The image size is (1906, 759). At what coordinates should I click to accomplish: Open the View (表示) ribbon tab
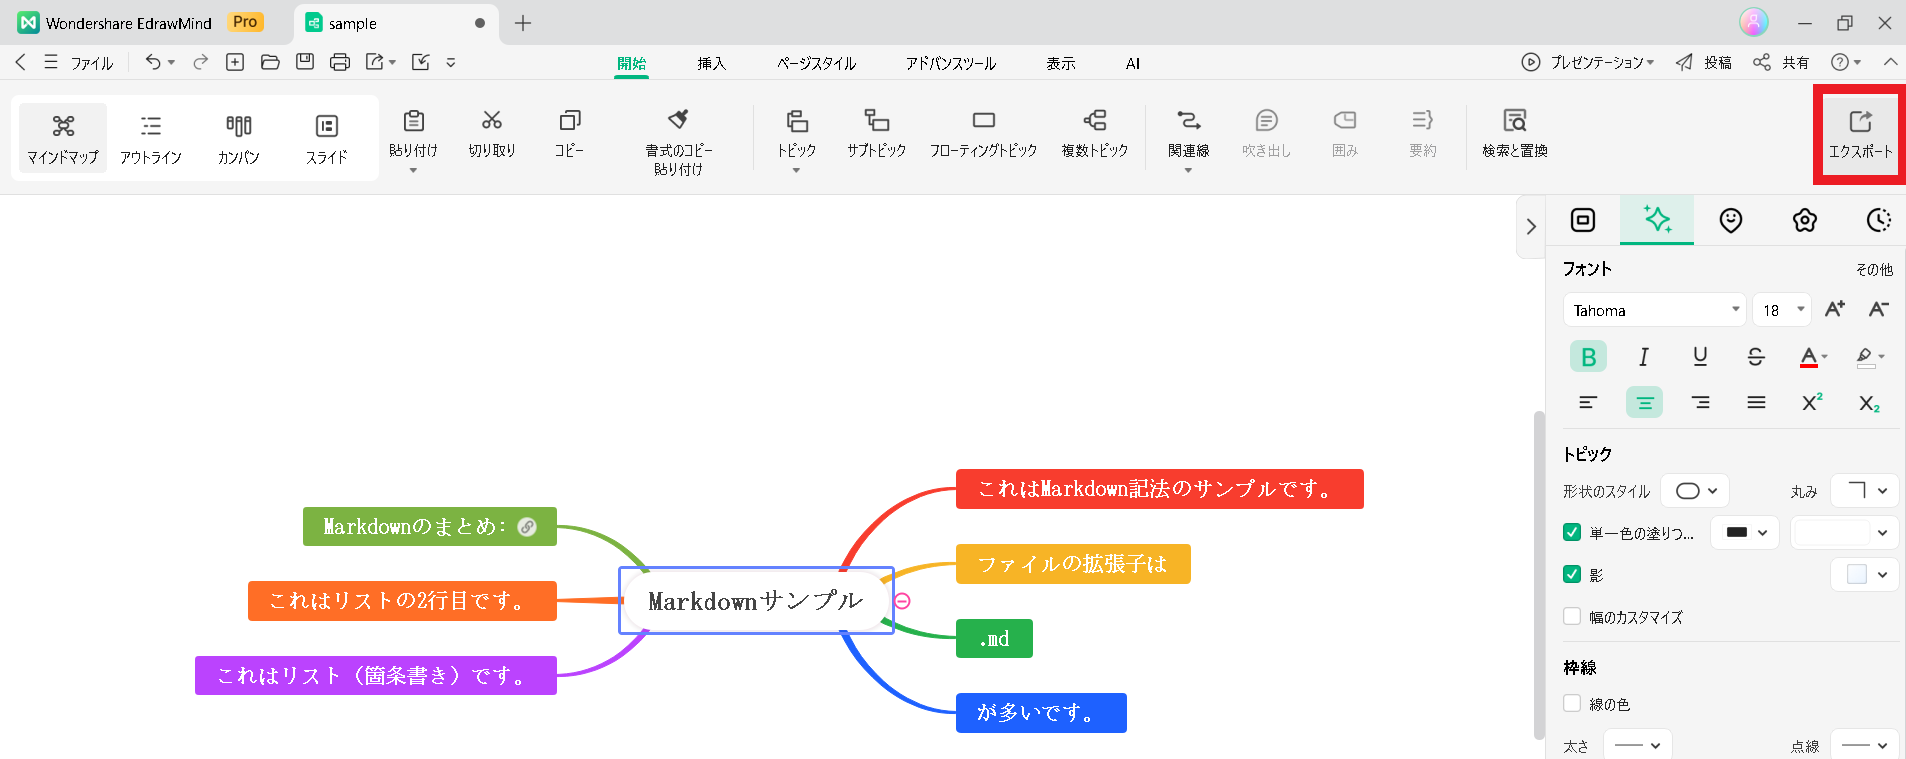(1061, 63)
